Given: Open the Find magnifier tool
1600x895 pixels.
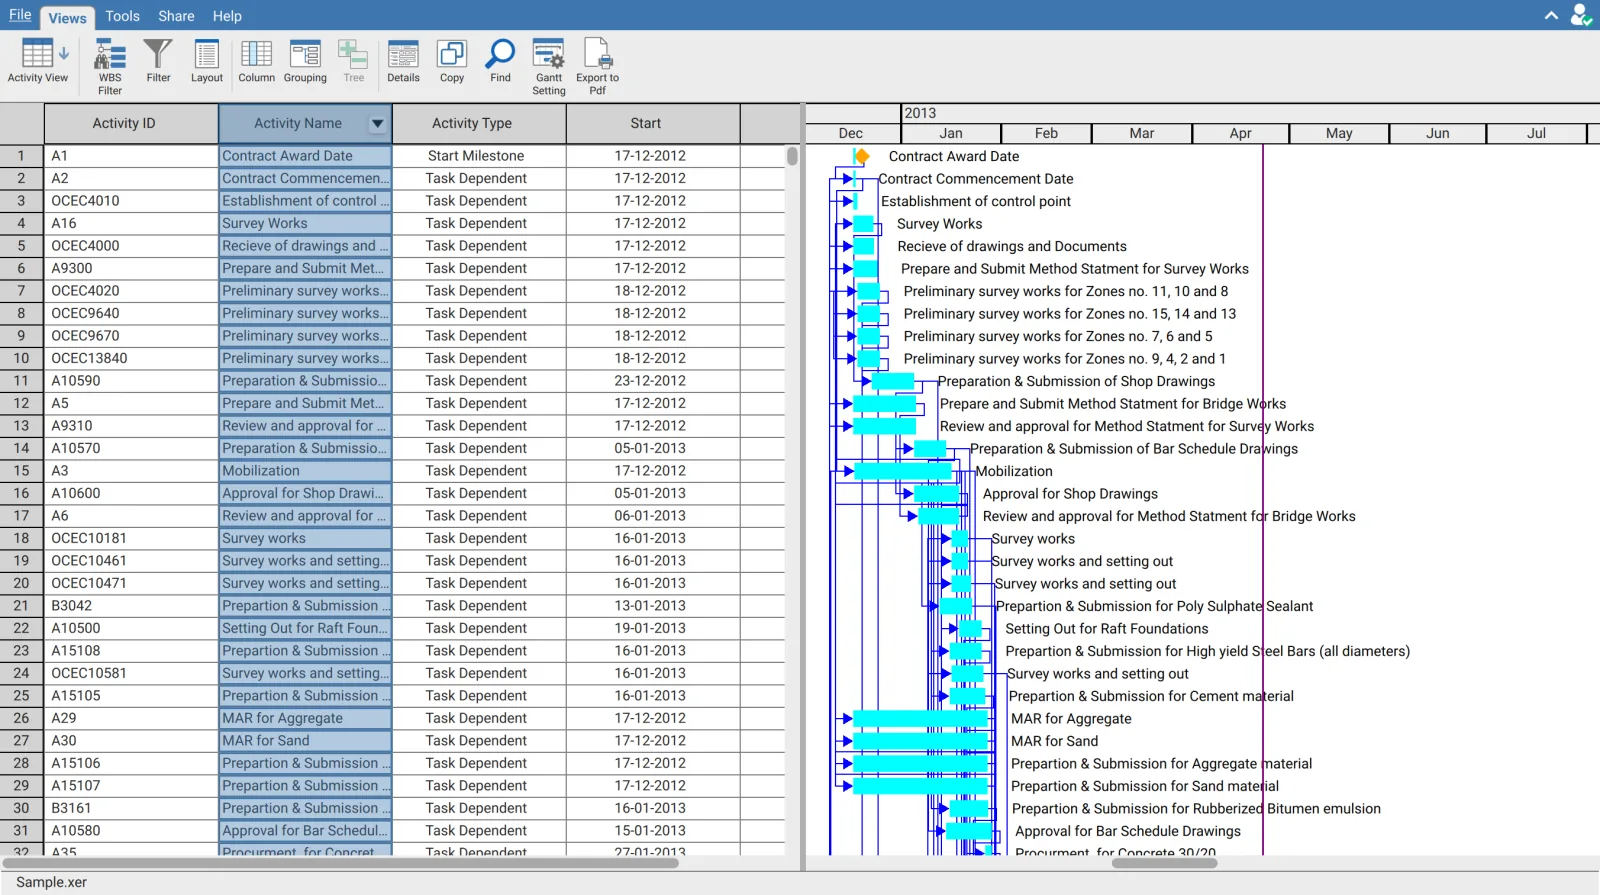Looking at the screenshot, I should (500, 62).
